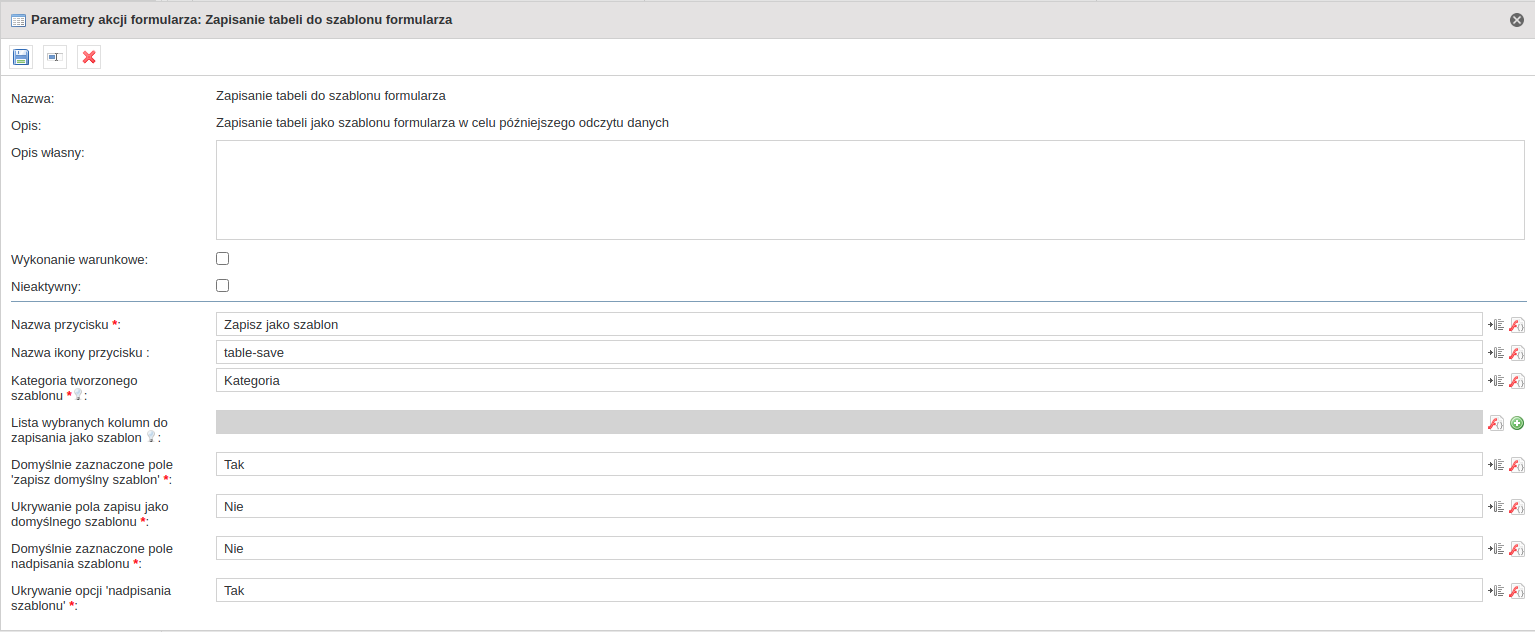Click the blue floppy disk save icon
The width and height of the screenshot is (1535, 632).
[x=21, y=57]
